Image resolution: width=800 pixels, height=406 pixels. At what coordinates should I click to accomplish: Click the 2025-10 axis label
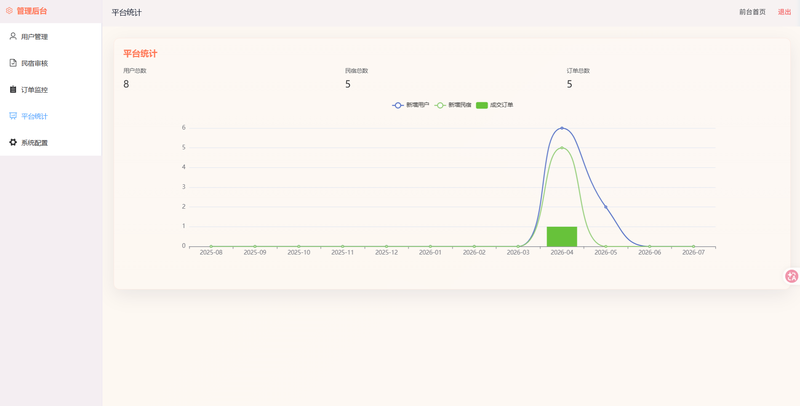pyautogui.click(x=298, y=252)
